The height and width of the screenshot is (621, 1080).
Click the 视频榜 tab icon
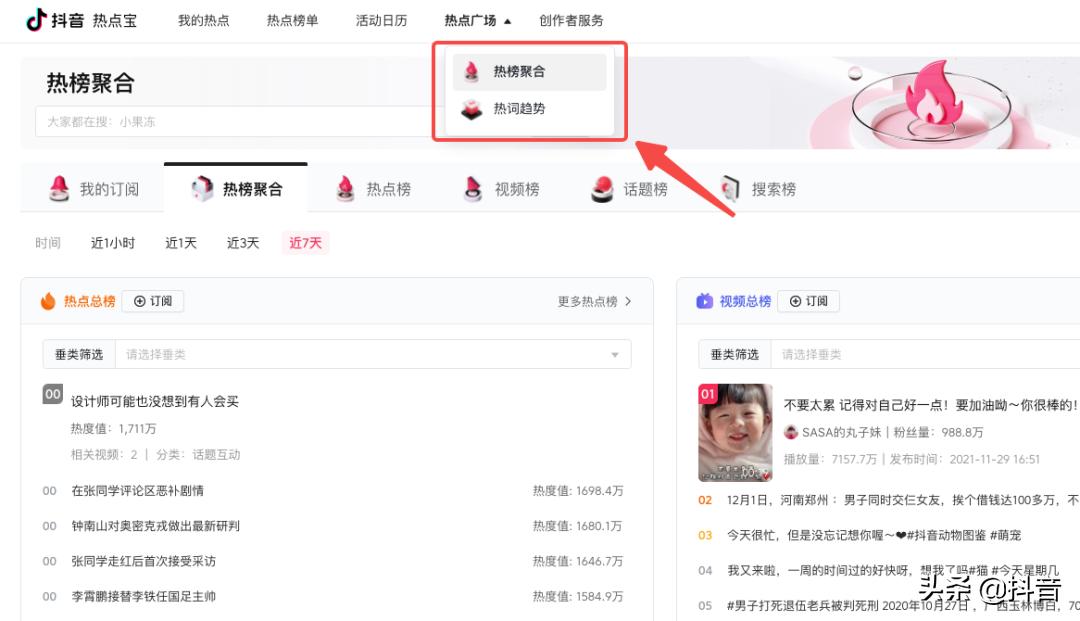pyautogui.click(x=472, y=187)
